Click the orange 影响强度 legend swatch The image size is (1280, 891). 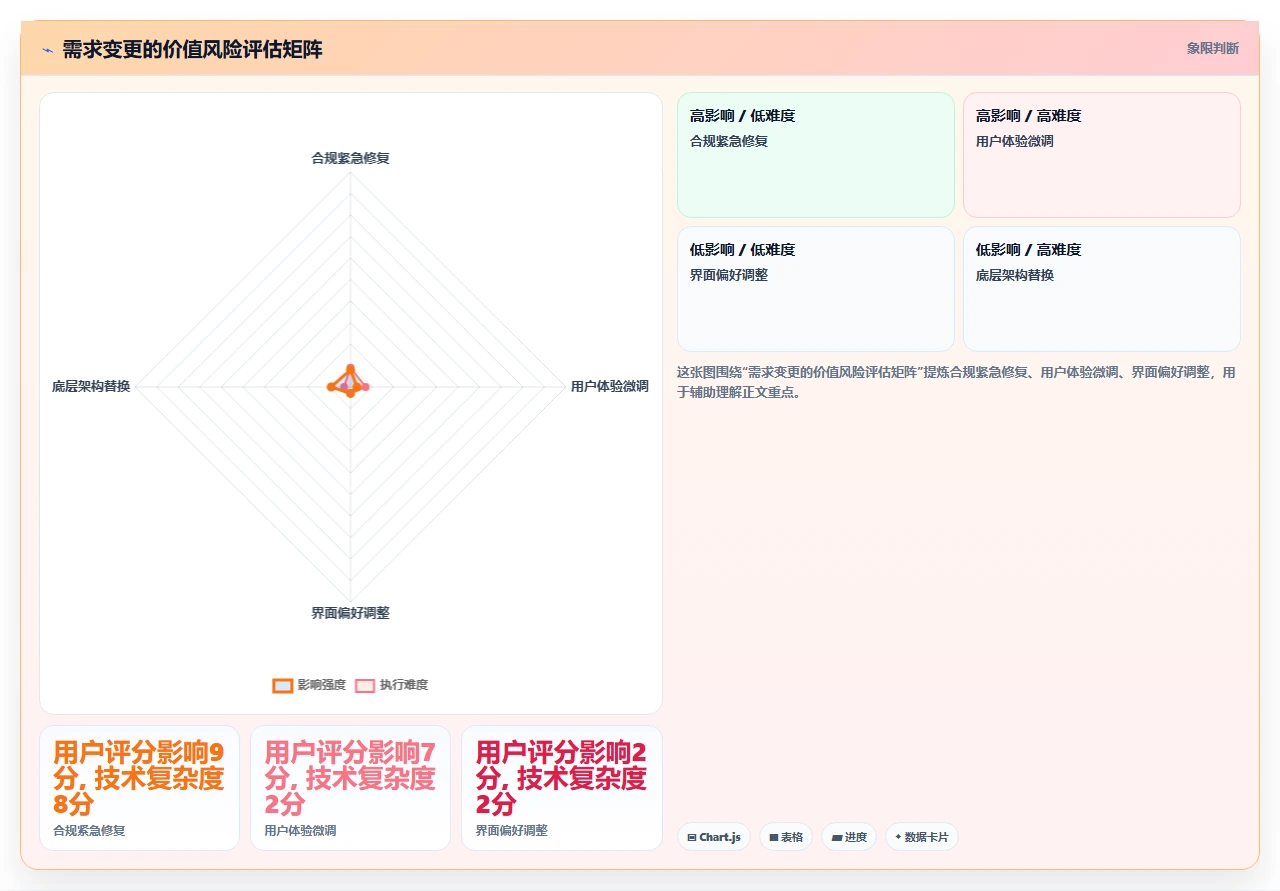click(283, 685)
